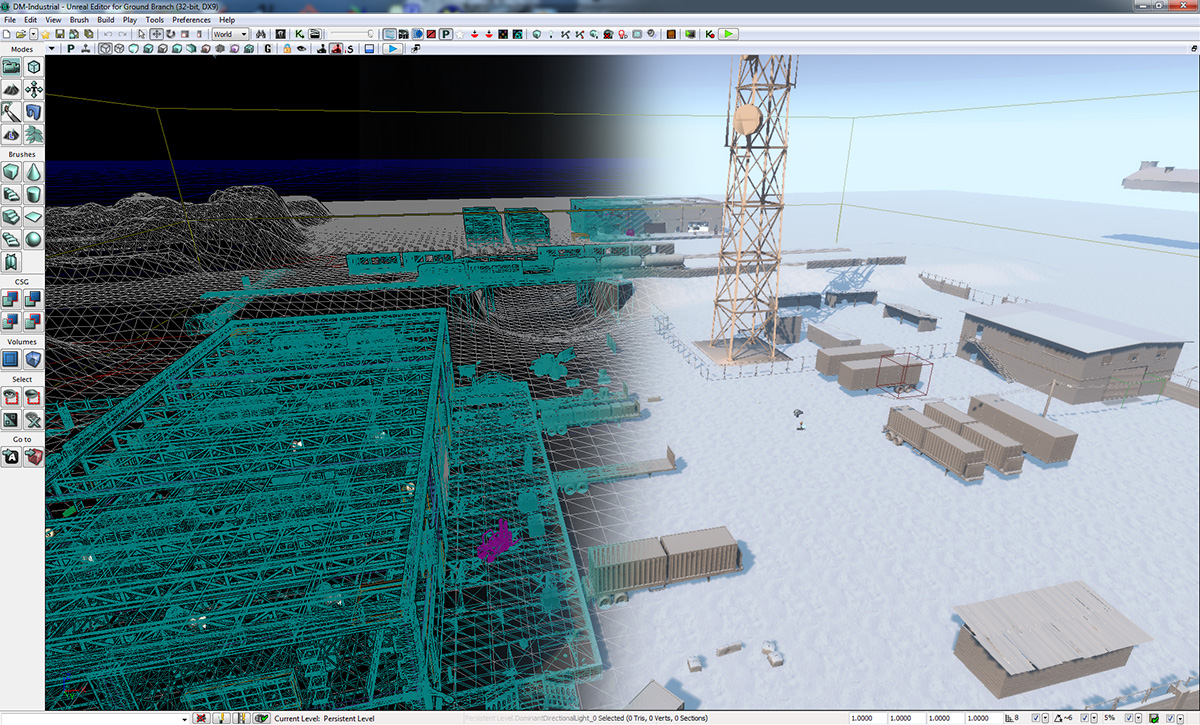1200x725 pixels.
Task: Activate the translate move widget tool
Action: [157, 34]
